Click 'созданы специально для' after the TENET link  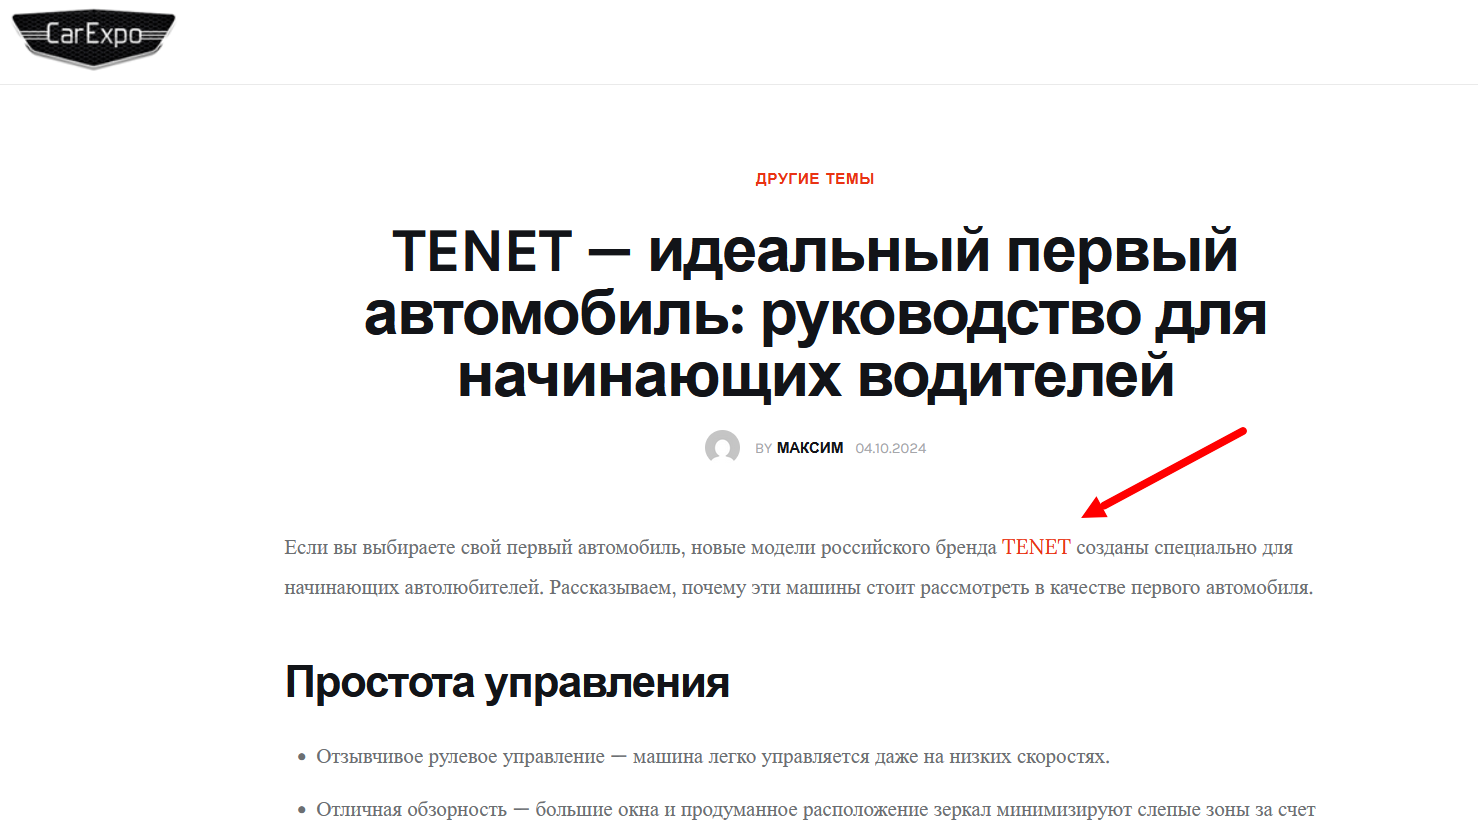click(1184, 547)
